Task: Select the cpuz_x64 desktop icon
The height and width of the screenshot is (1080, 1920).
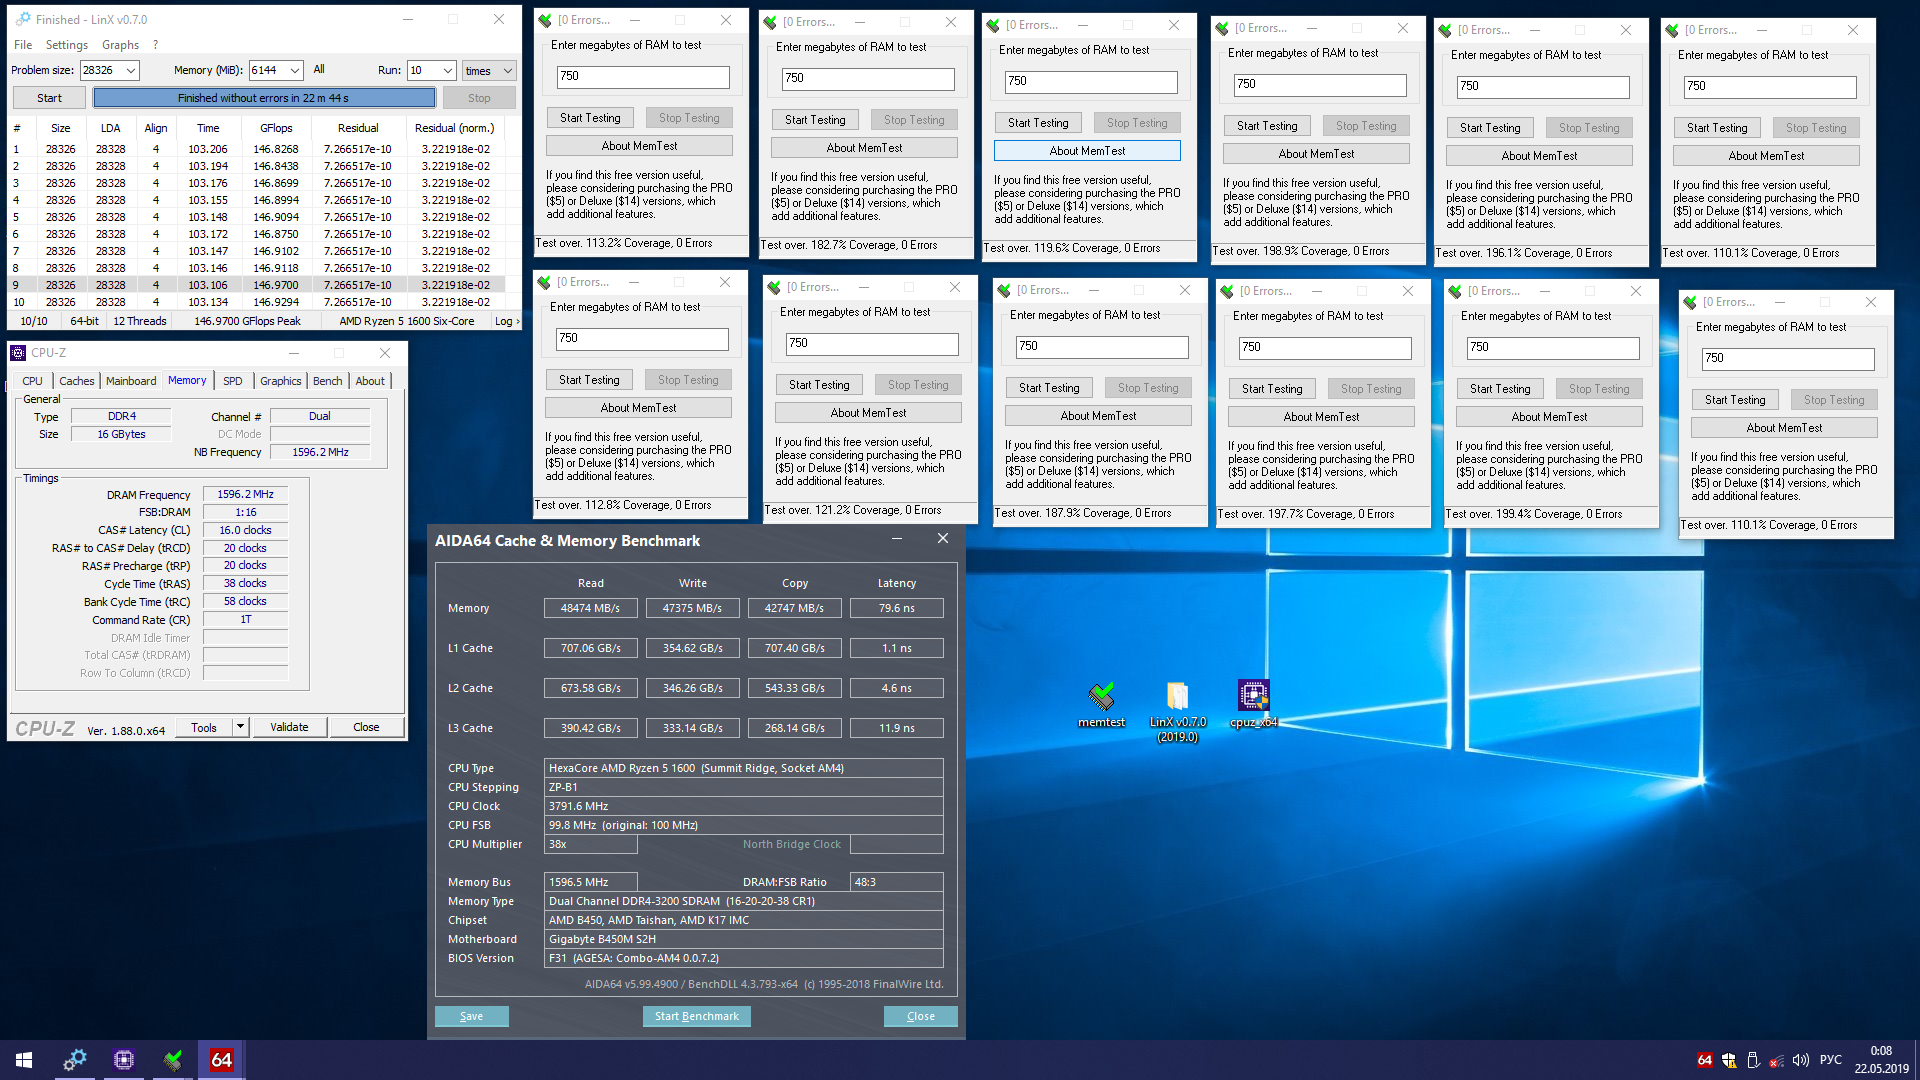Action: click(1253, 696)
